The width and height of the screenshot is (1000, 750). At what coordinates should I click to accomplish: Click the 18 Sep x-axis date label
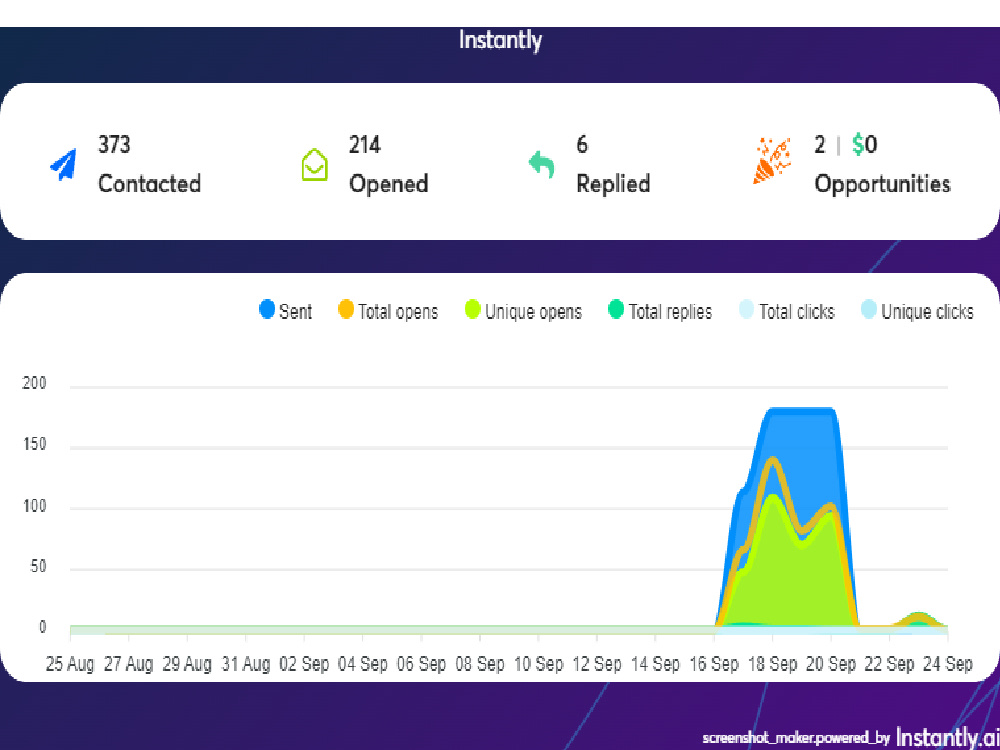772,664
